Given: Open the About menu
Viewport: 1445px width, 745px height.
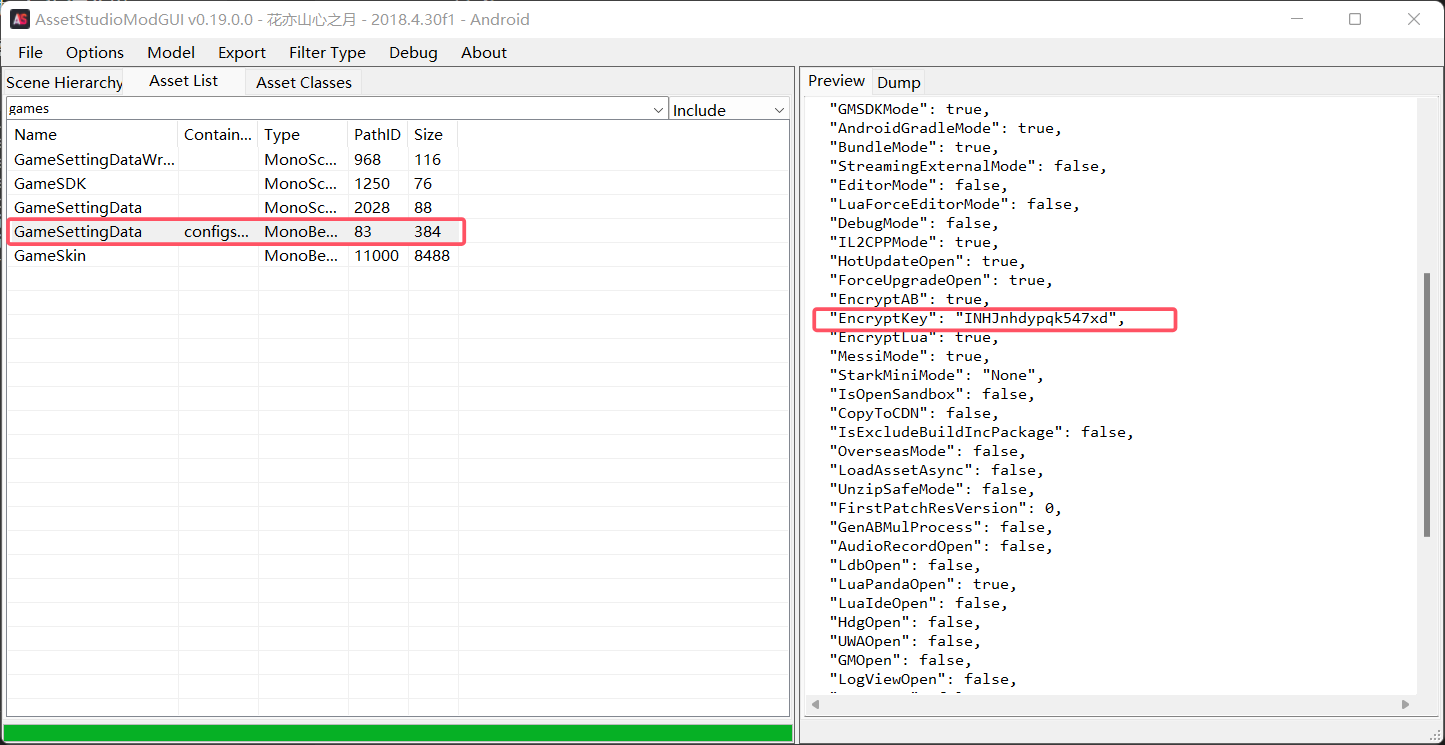Looking at the screenshot, I should tap(484, 53).
